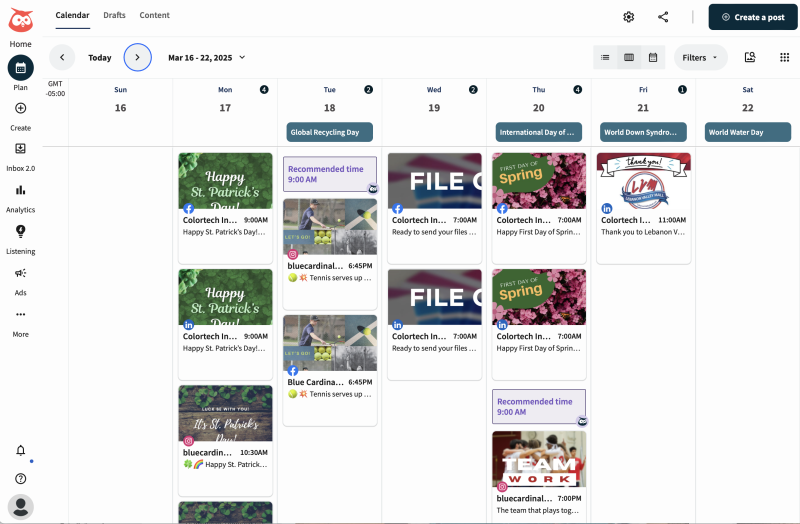
Task: Click the Wednesday post count badge
Action: pyautogui.click(x=473, y=90)
